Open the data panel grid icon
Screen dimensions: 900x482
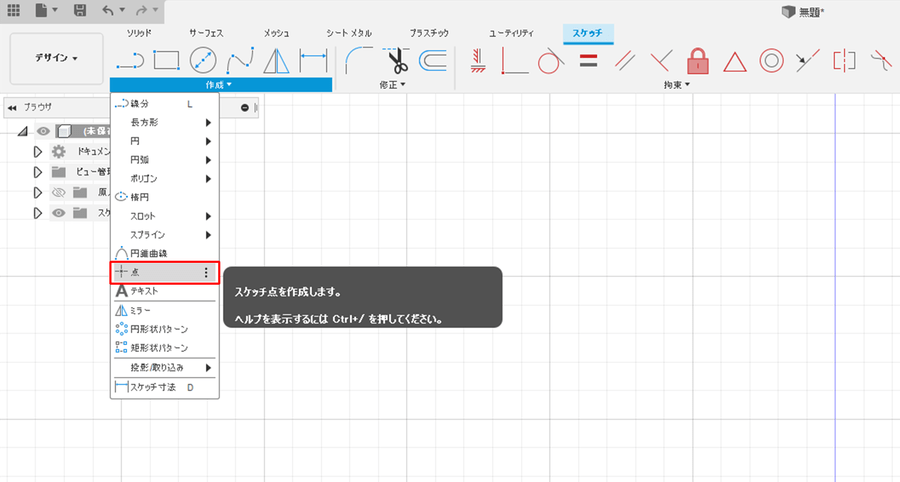[x=13, y=10]
